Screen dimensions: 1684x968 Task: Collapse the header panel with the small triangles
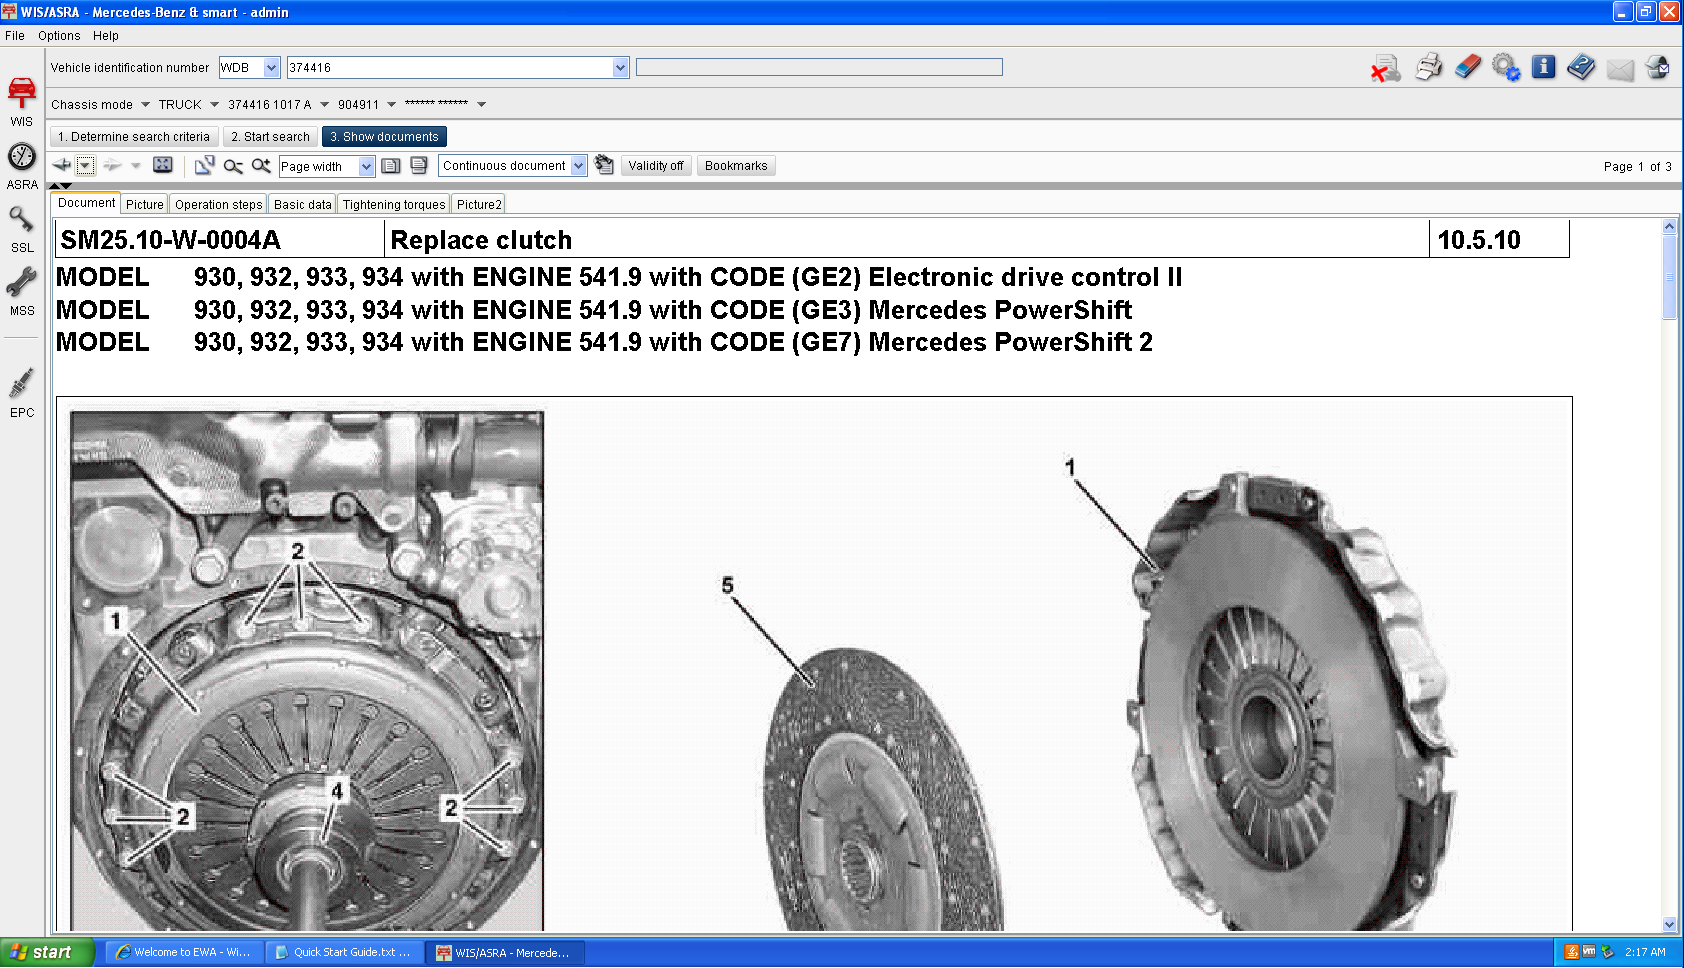(x=60, y=186)
